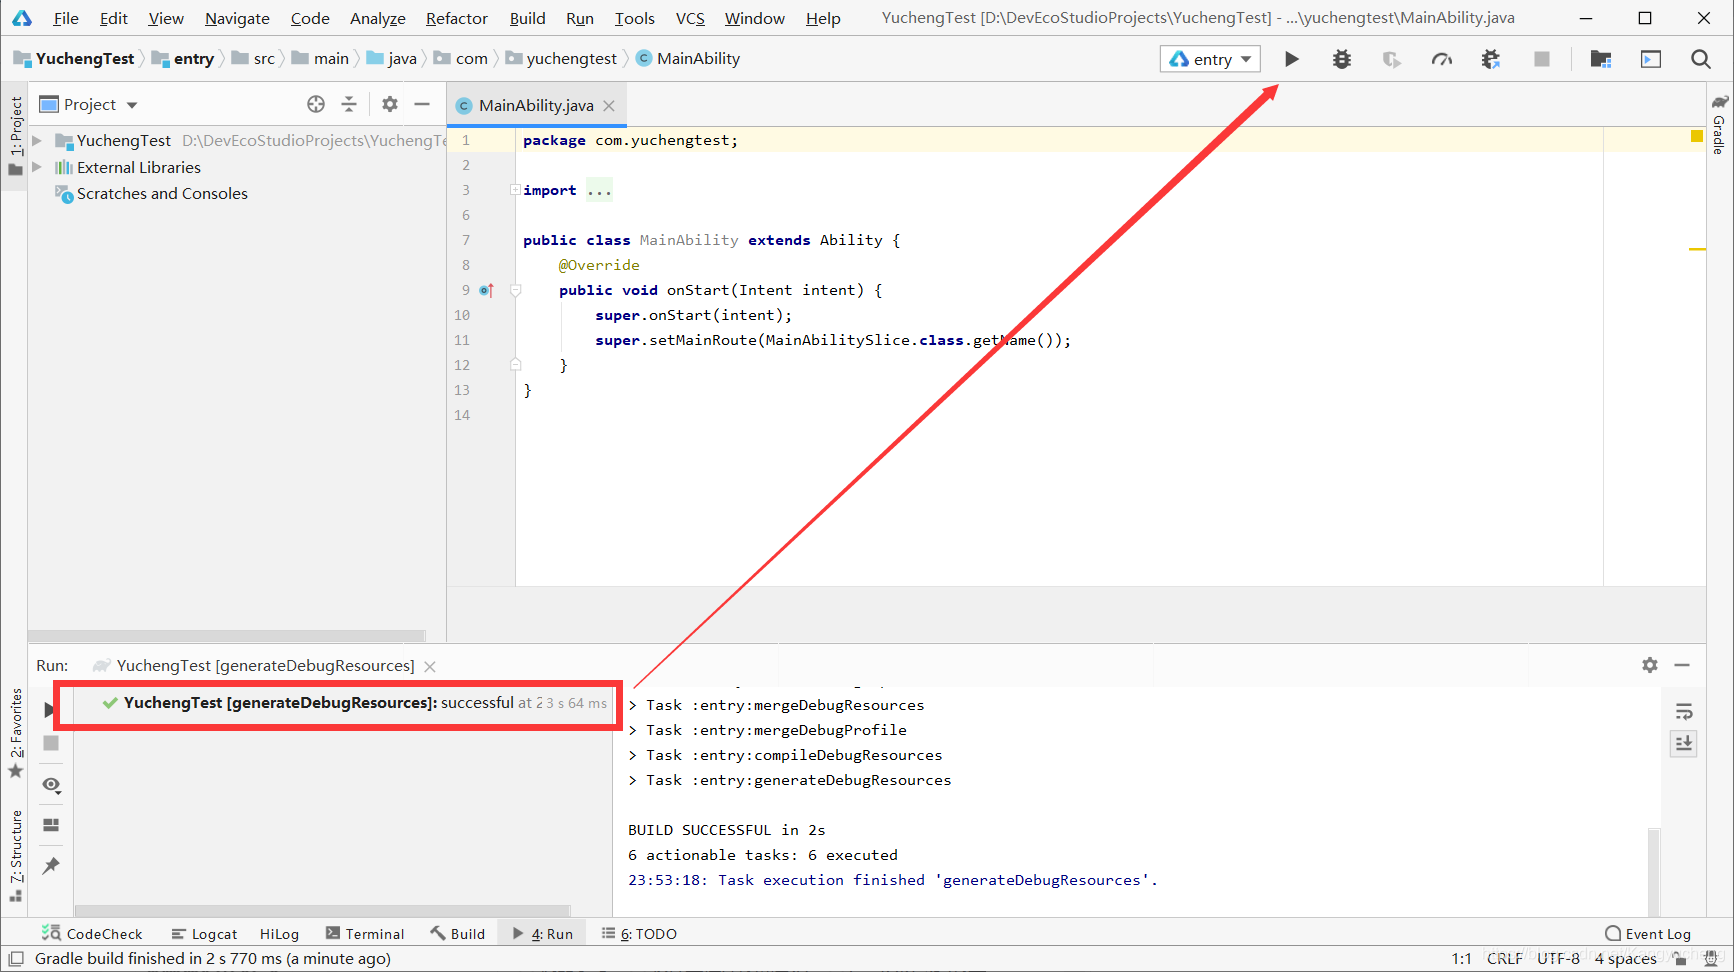Click the yellow inspection indicator
Image resolution: width=1734 pixels, height=972 pixels.
coord(1697,136)
